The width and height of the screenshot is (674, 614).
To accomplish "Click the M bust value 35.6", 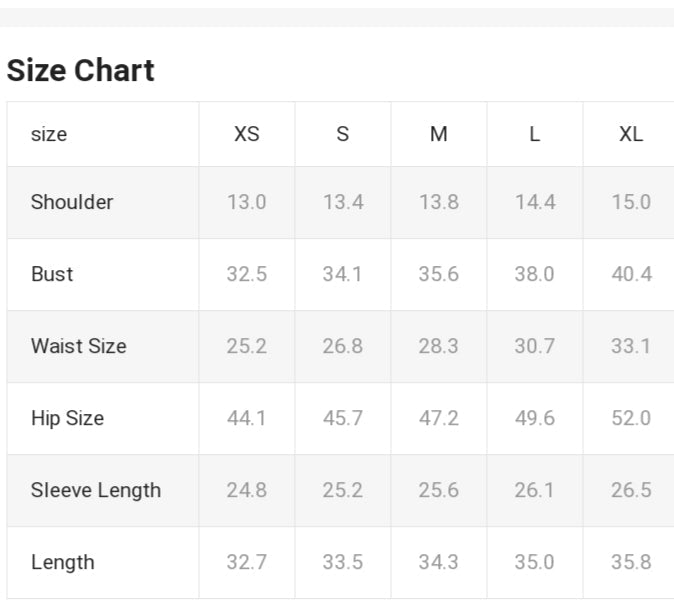I will pyautogui.click(x=439, y=274).
